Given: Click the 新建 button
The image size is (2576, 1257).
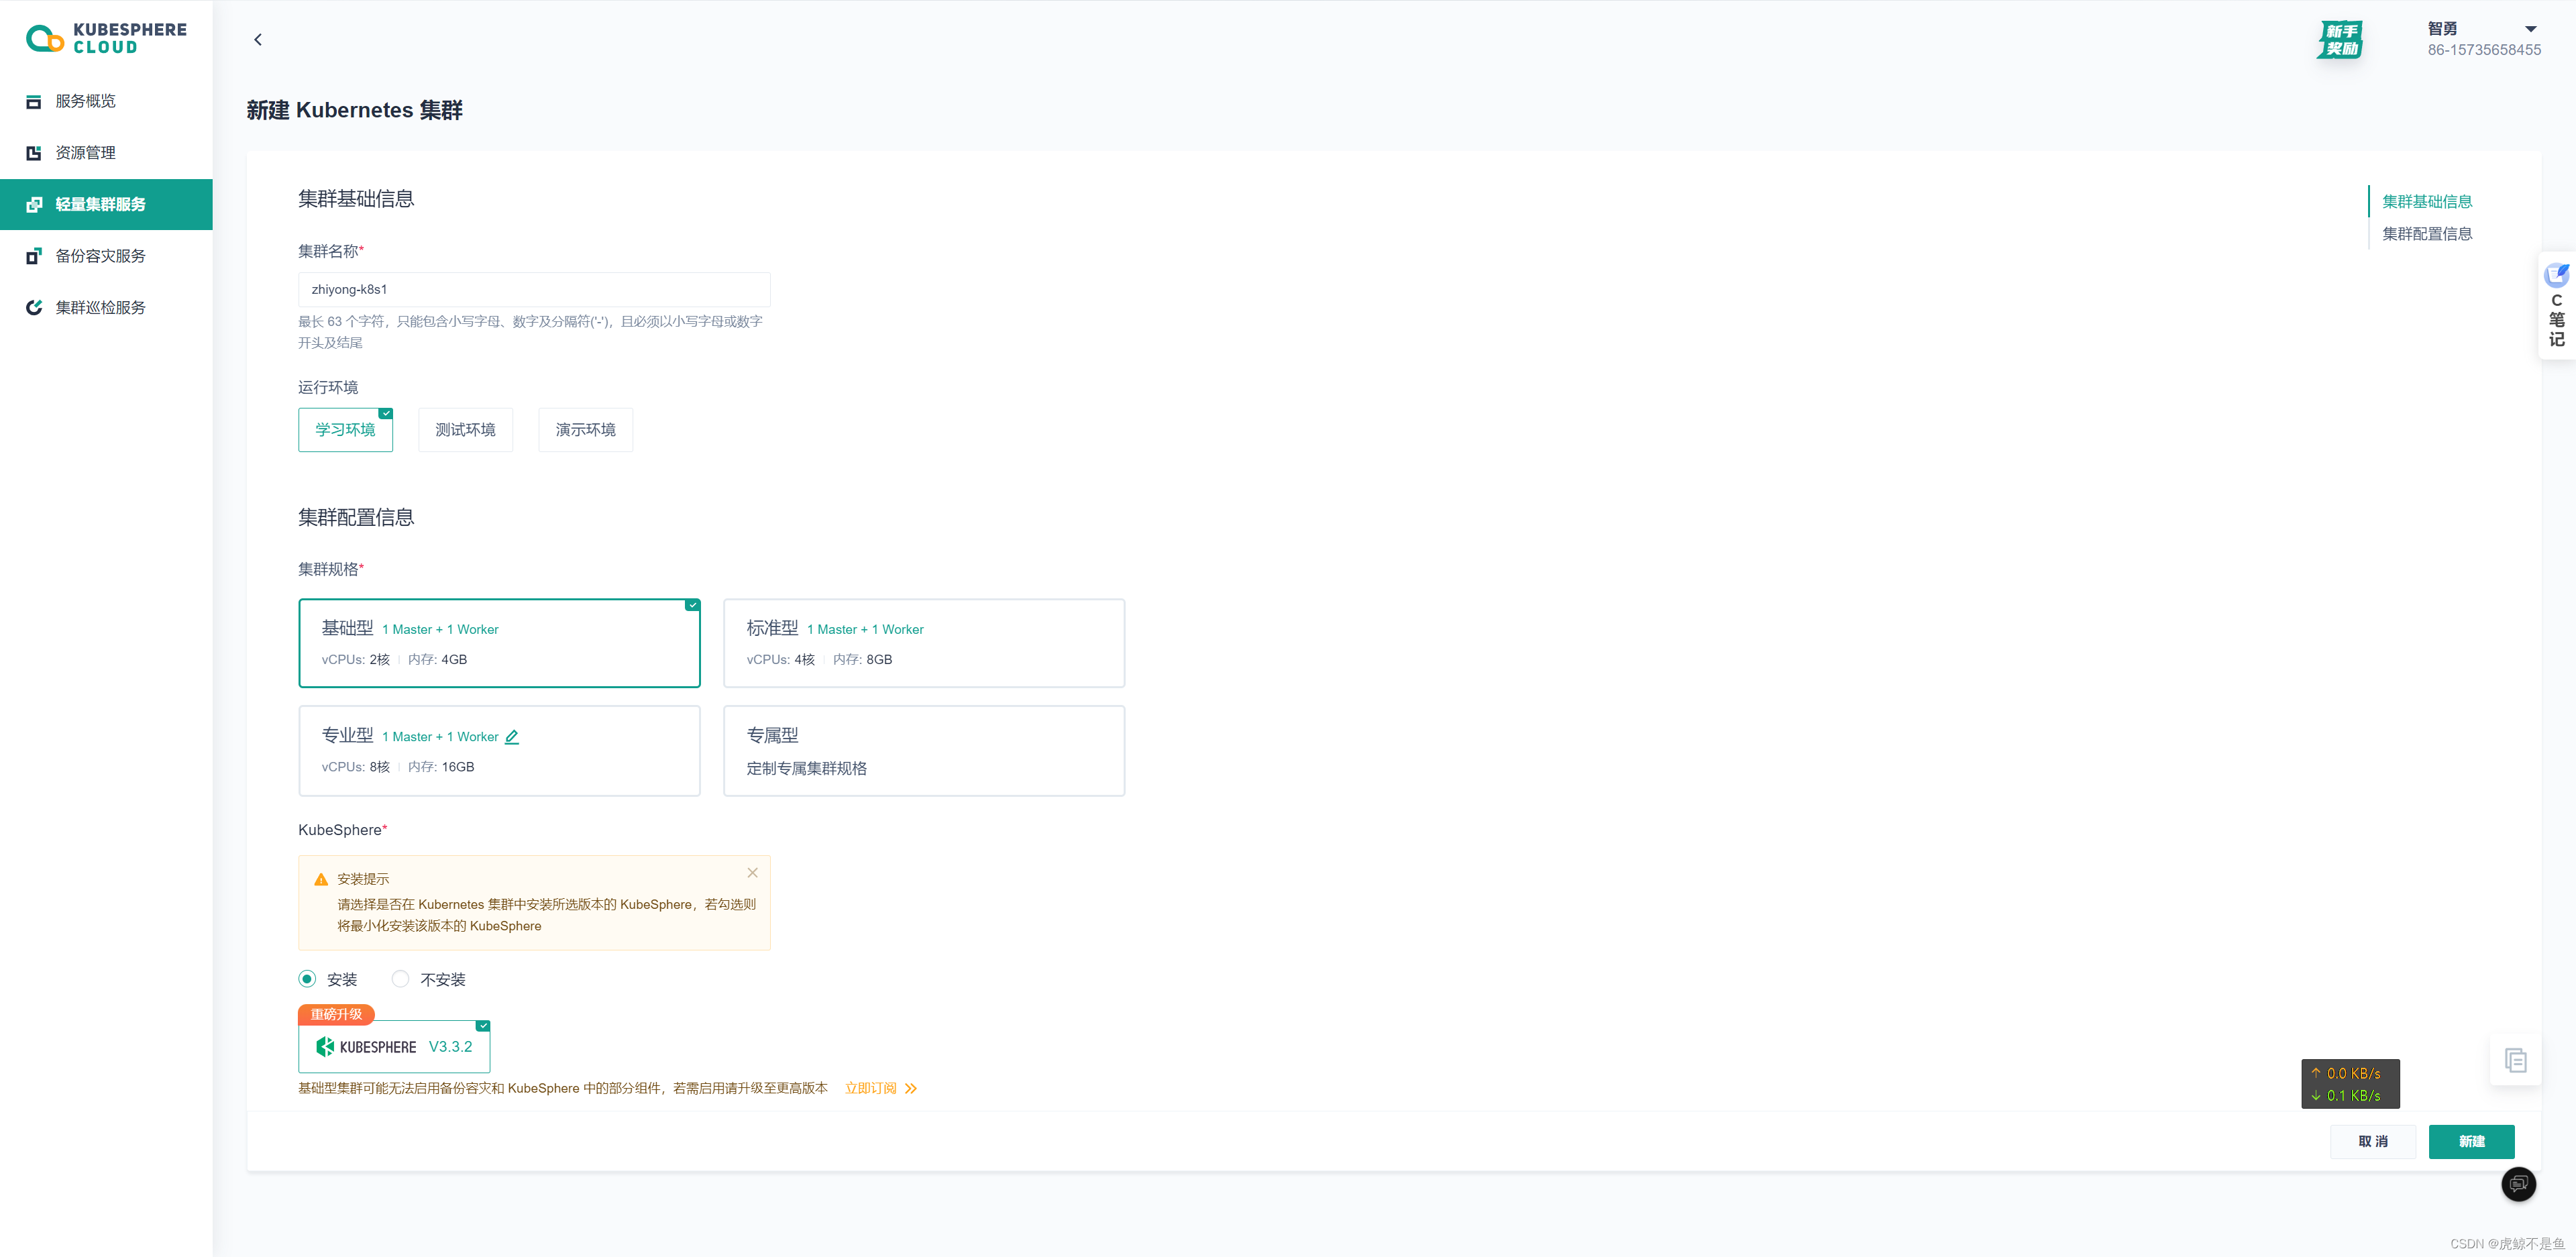Looking at the screenshot, I should point(2472,1142).
